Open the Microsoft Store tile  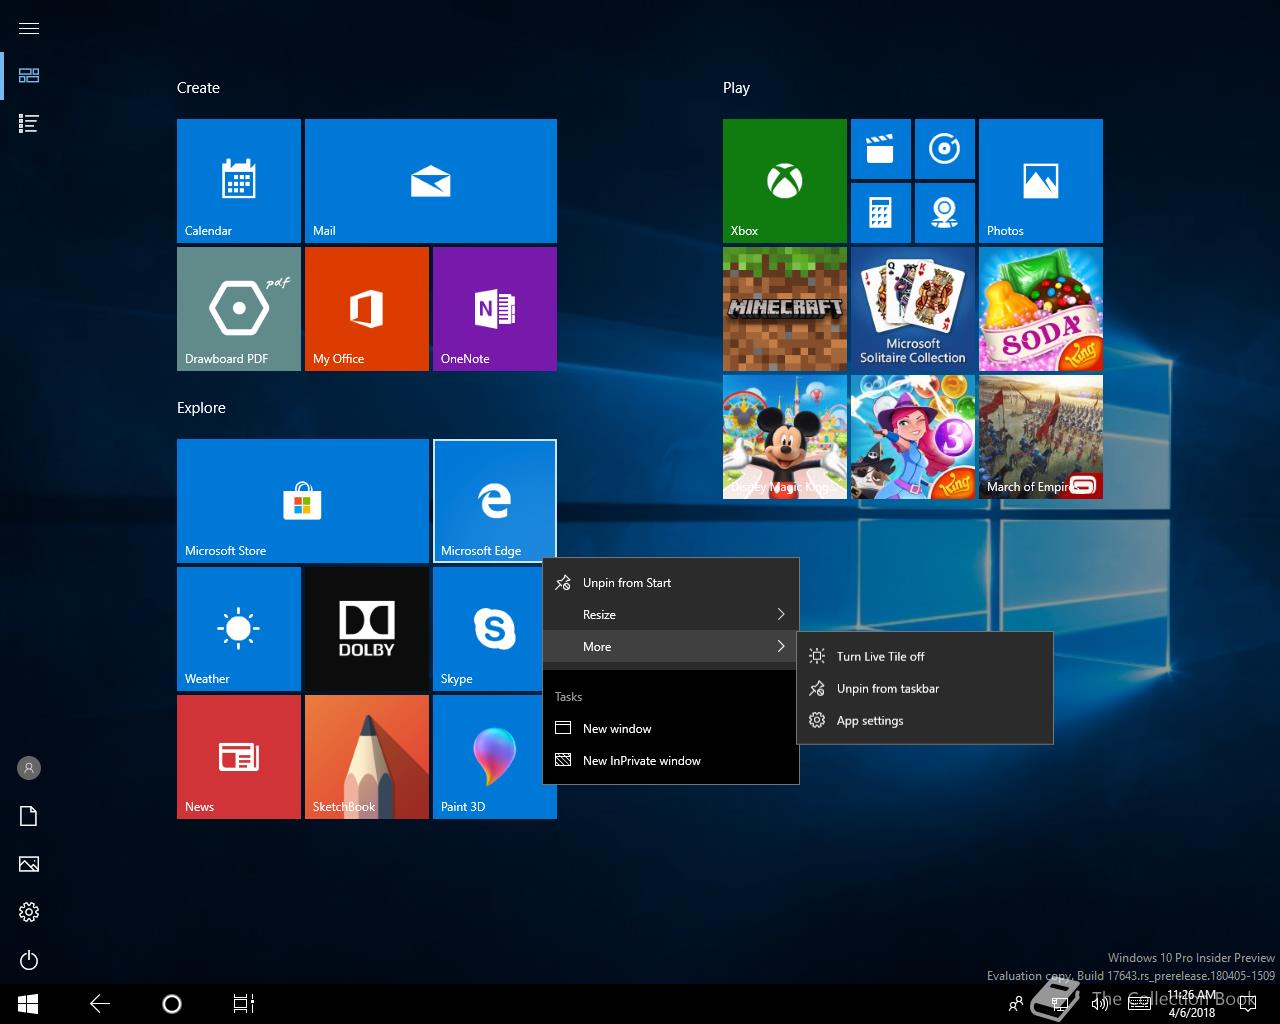pos(303,501)
